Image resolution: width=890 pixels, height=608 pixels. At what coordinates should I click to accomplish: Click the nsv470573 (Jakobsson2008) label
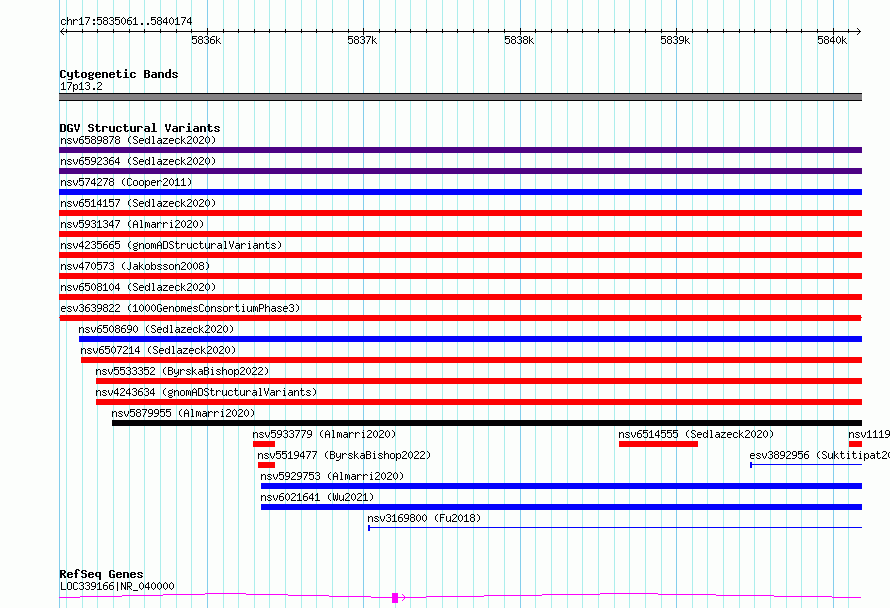(x=135, y=266)
